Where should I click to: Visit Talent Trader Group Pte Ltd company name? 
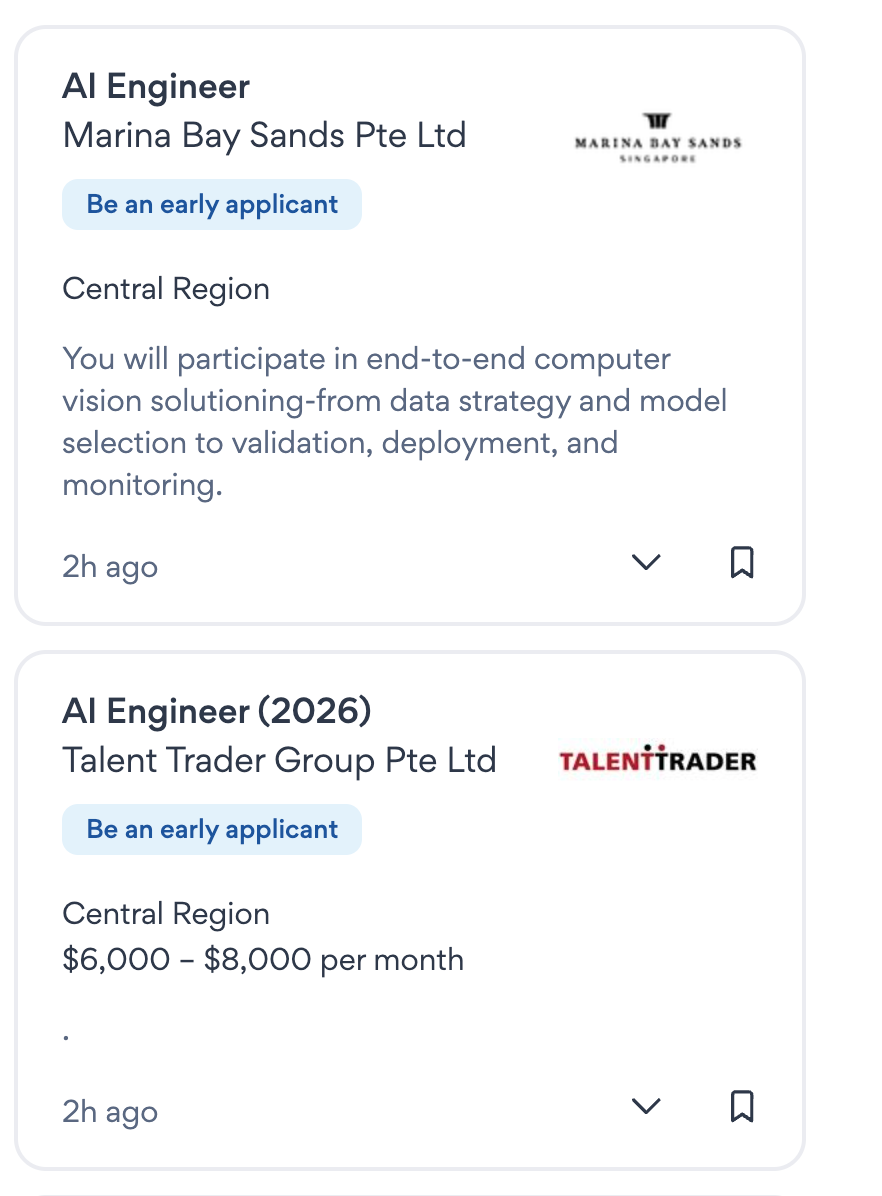pyautogui.click(x=279, y=760)
